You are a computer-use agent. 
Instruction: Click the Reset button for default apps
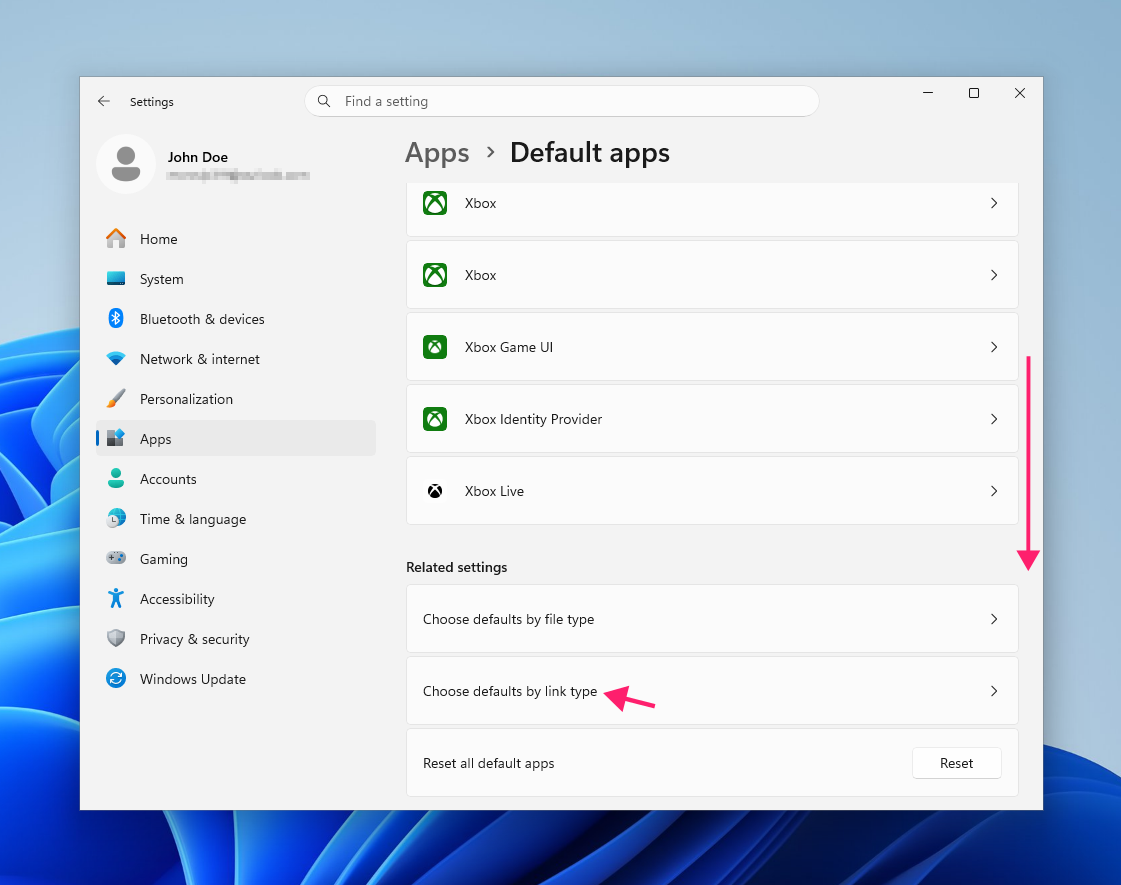(957, 763)
